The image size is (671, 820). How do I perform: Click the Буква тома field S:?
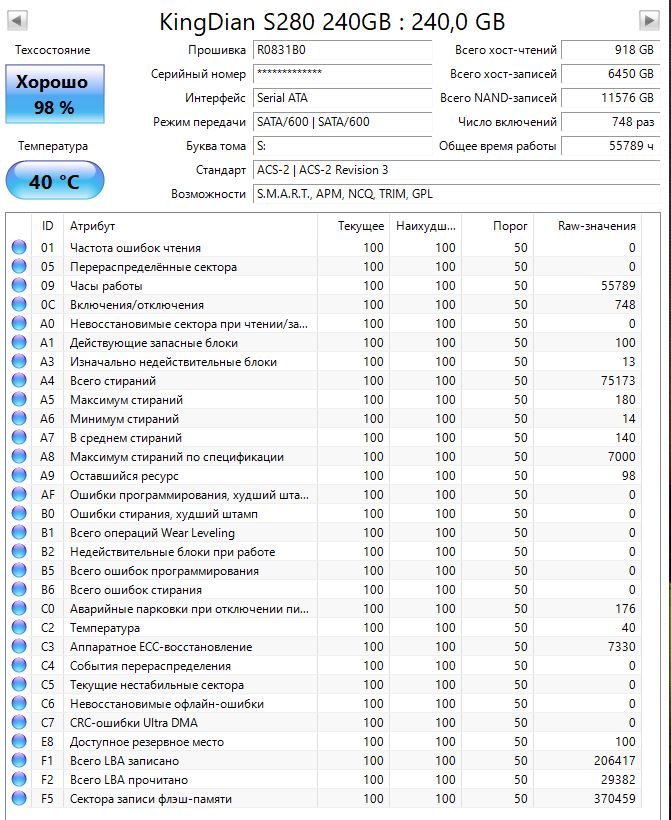click(343, 146)
